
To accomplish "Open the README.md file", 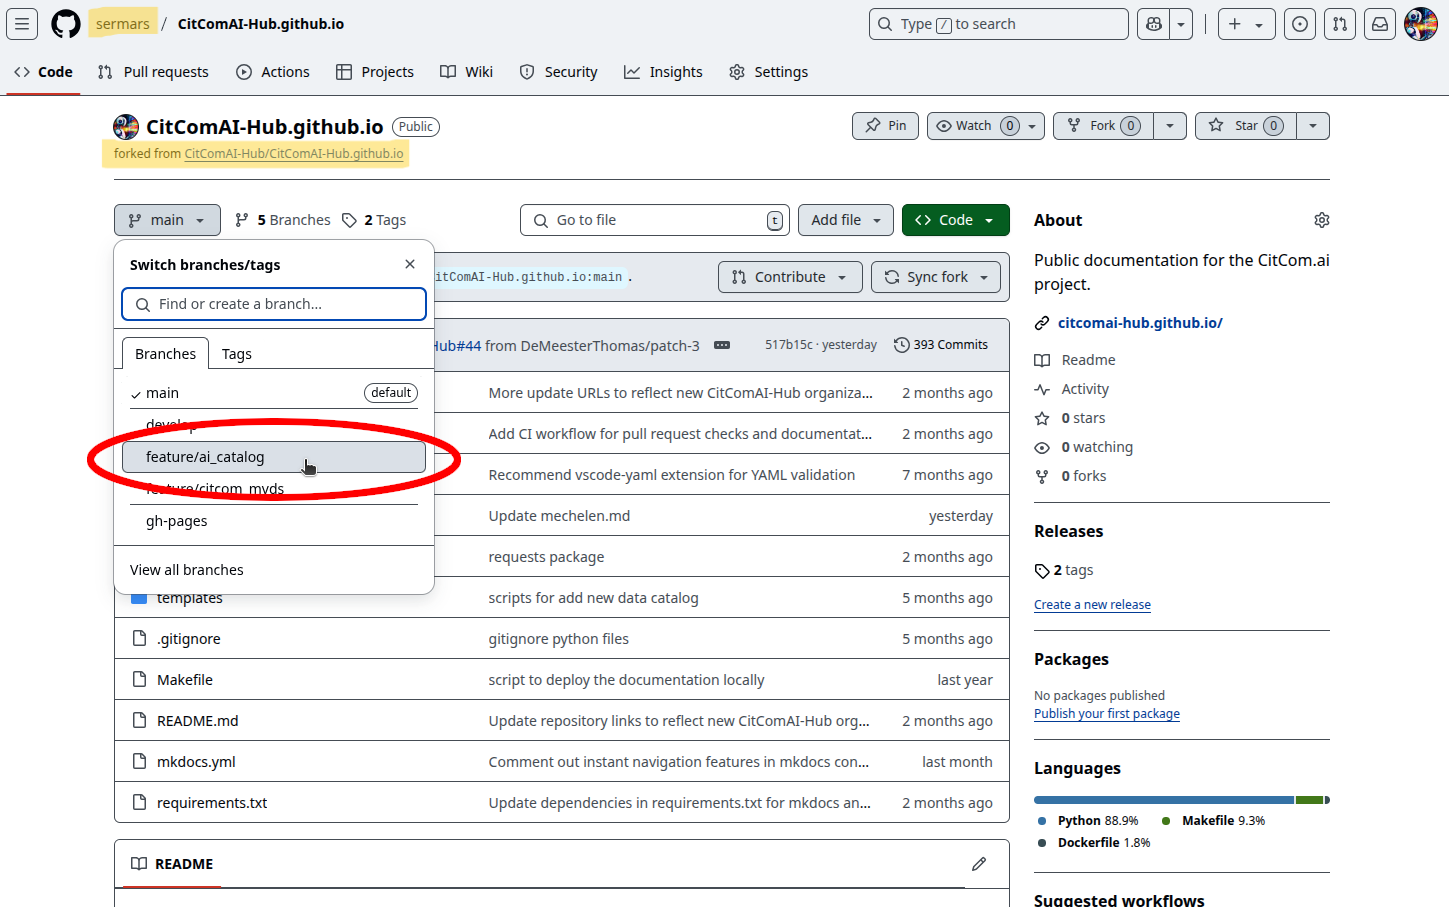I will [198, 721].
